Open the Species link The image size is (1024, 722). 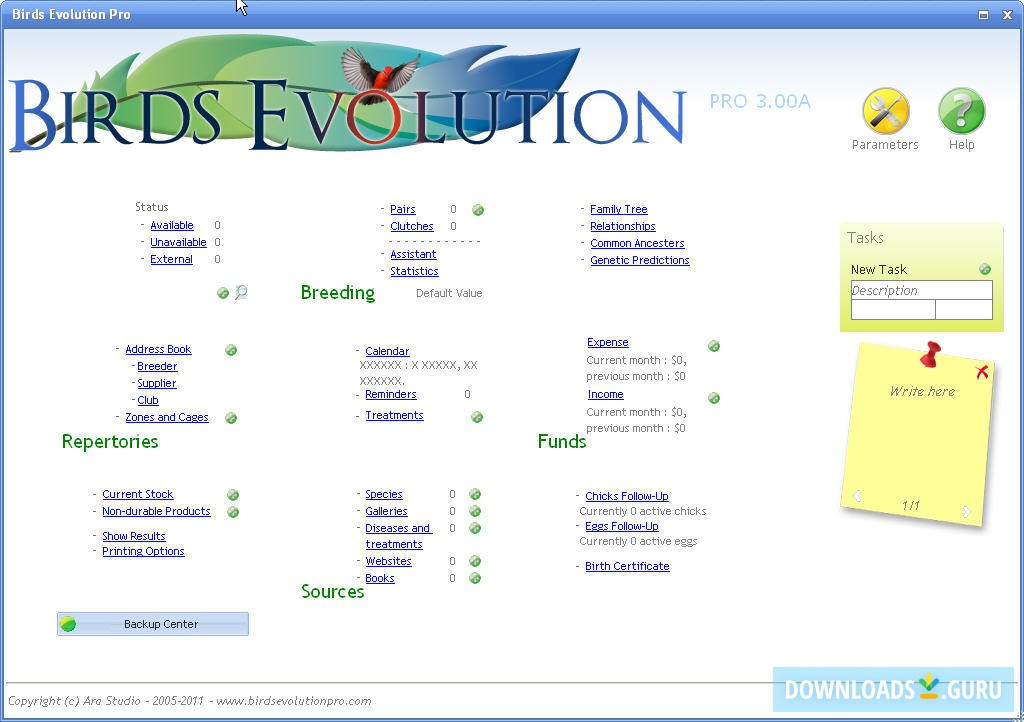pyautogui.click(x=384, y=495)
